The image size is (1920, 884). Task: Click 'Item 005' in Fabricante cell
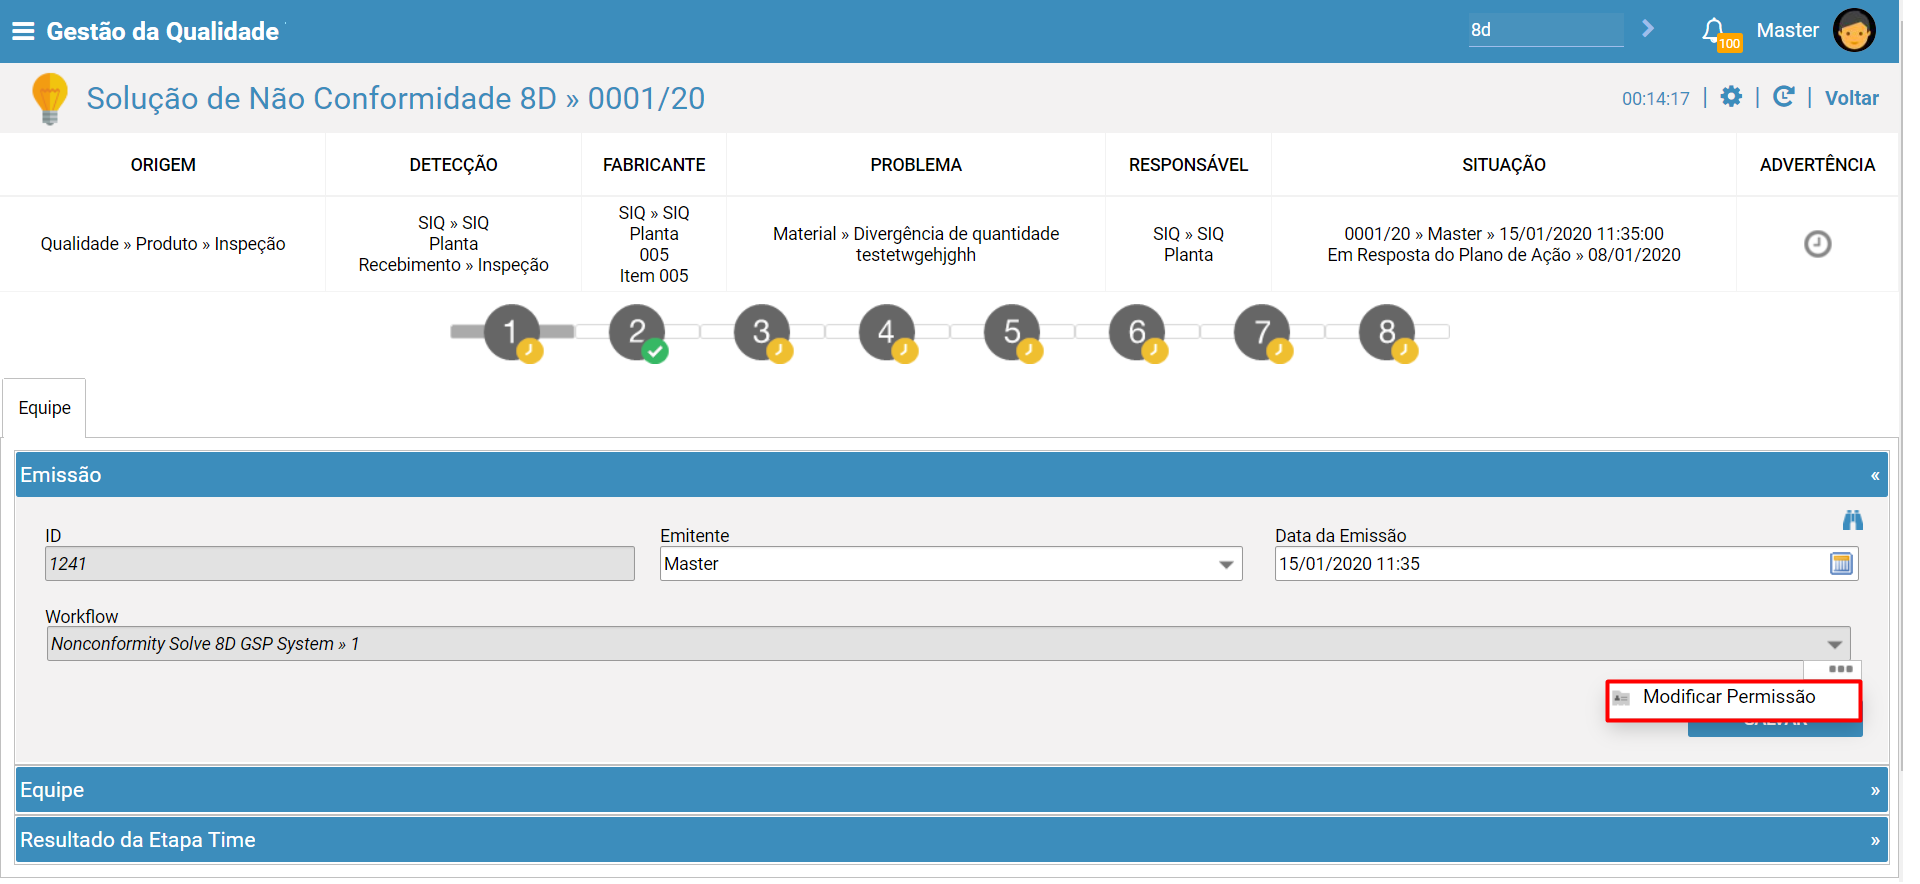click(x=654, y=276)
